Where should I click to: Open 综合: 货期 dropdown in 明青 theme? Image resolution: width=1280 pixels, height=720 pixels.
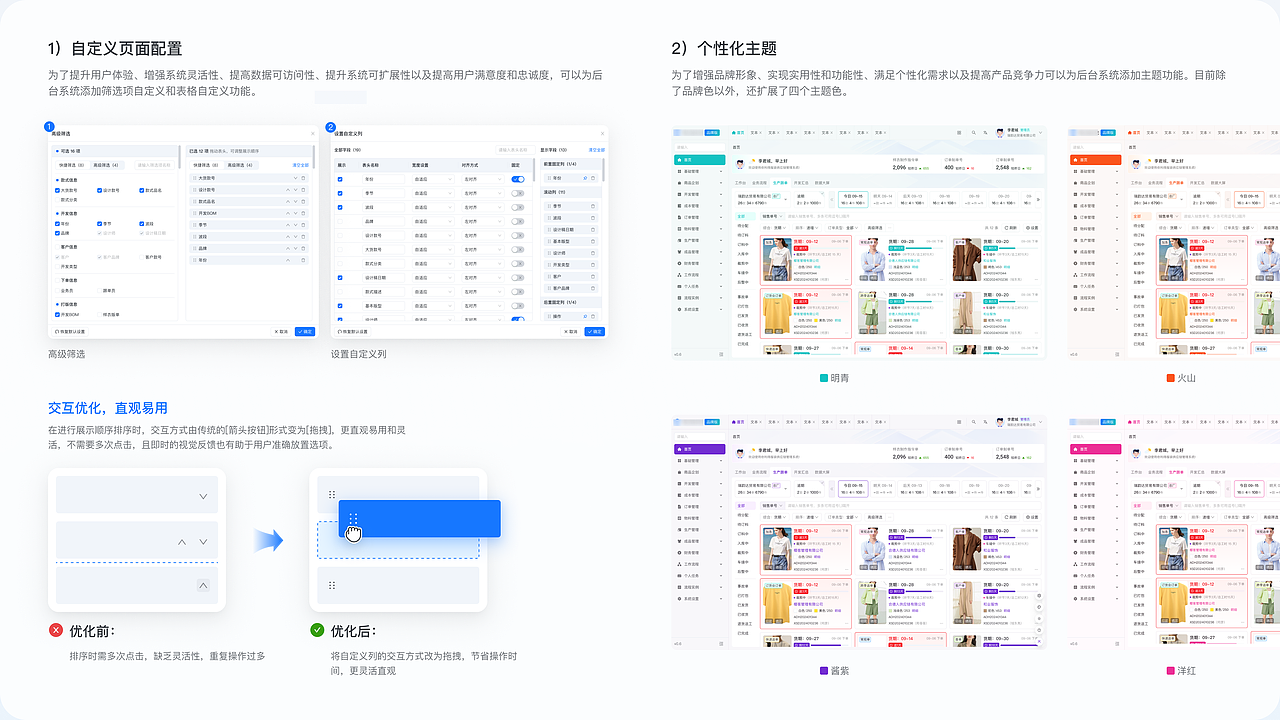pos(775,228)
